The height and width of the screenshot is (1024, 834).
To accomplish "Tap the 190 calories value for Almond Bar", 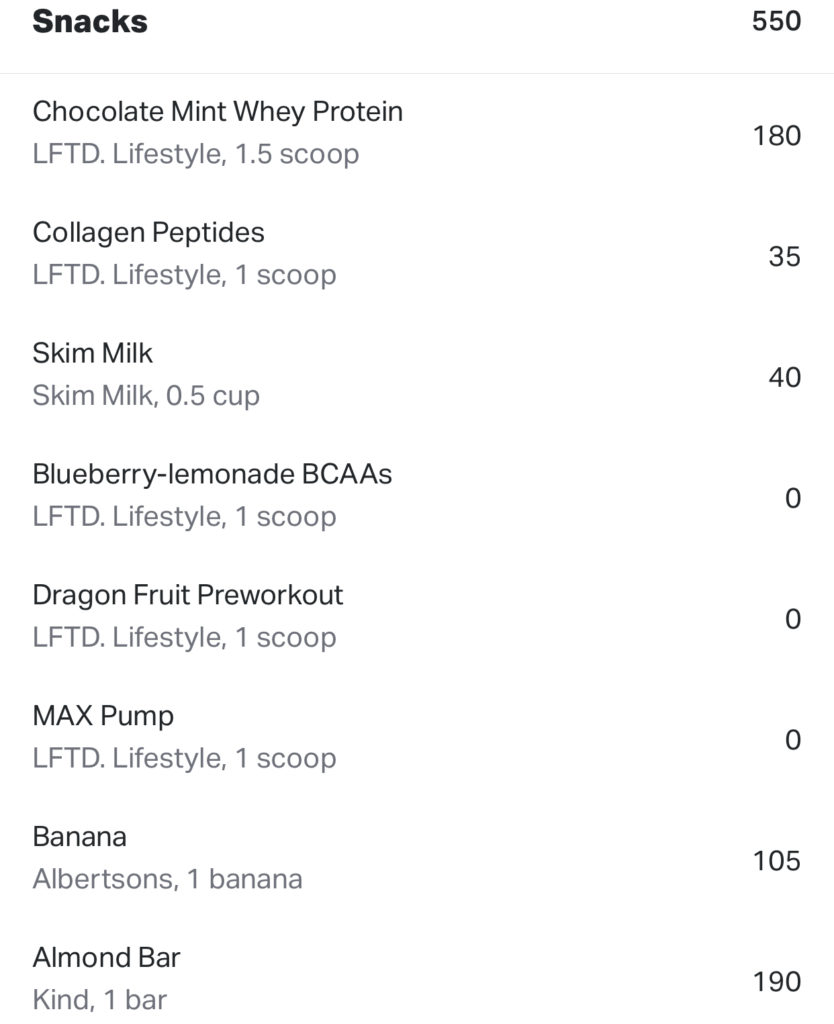I will pyautogui.click(x=777, y=982).
